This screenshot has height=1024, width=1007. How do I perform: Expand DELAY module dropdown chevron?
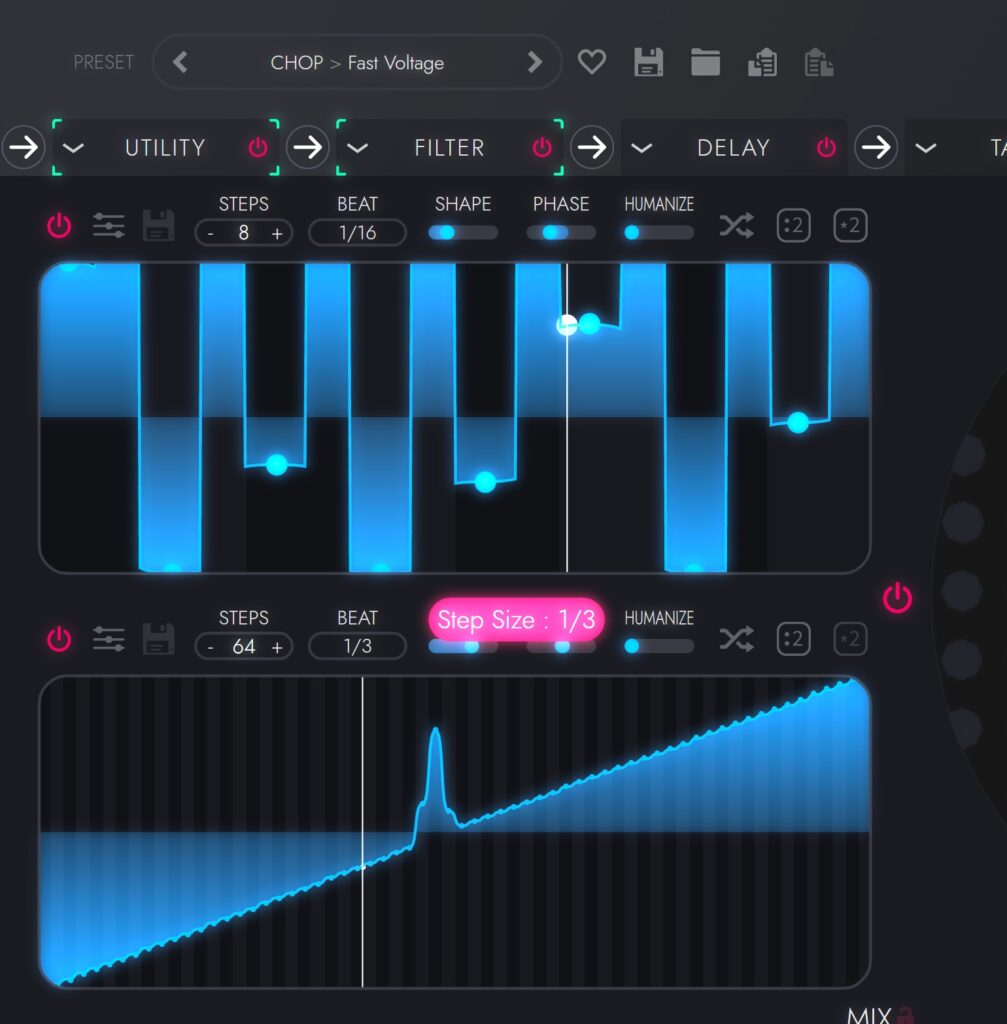(x=641, y=148)
